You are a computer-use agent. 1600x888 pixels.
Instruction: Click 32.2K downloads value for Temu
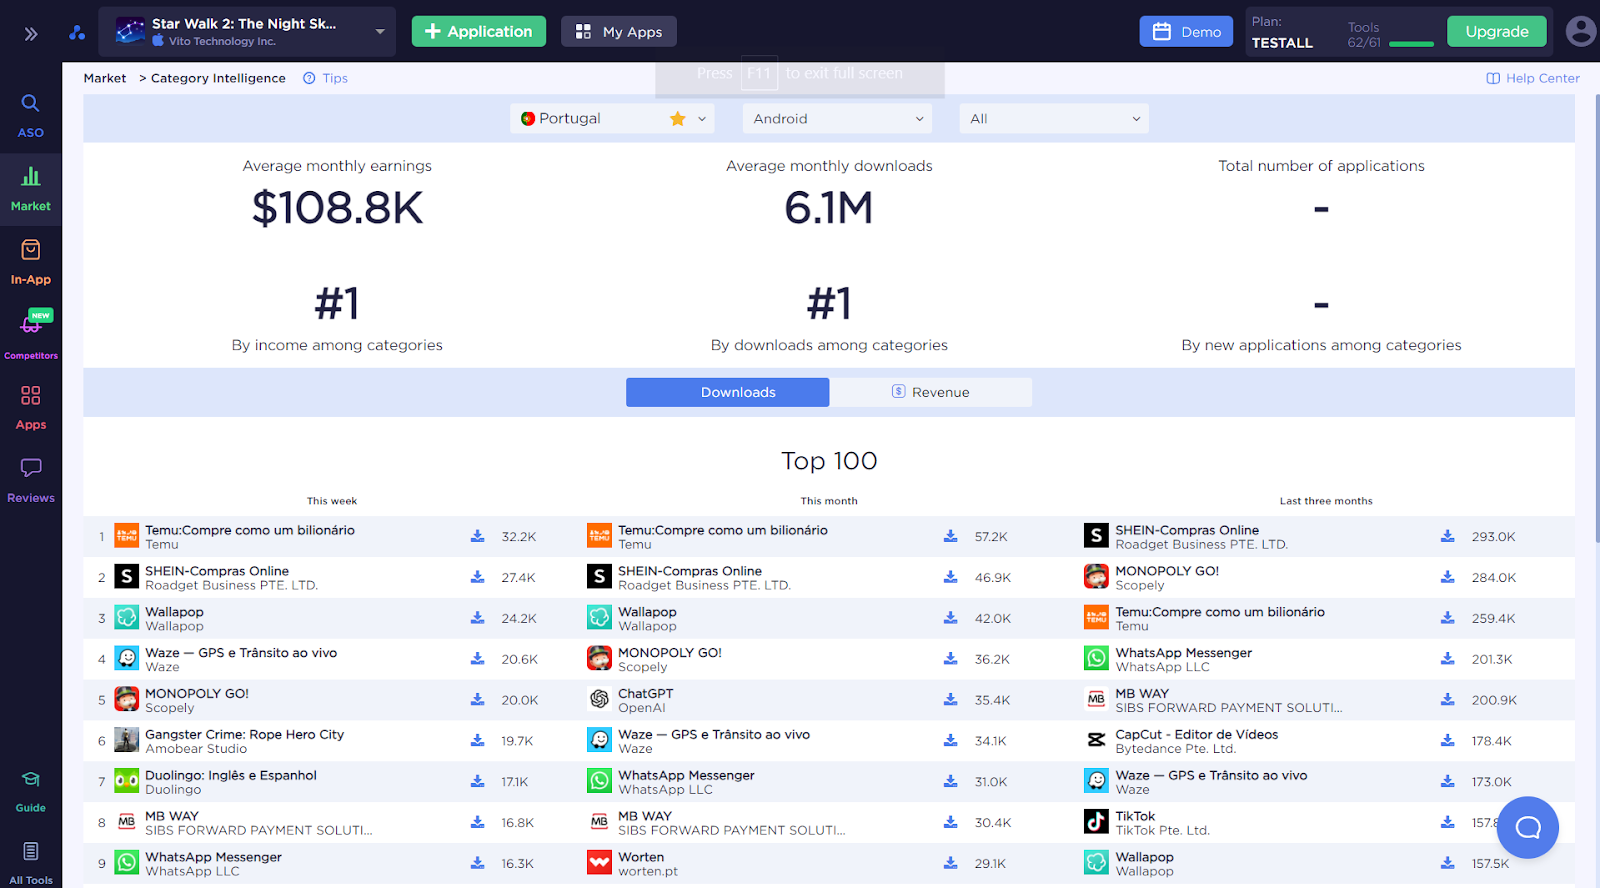pyautogui.click(x=519, y=537)
